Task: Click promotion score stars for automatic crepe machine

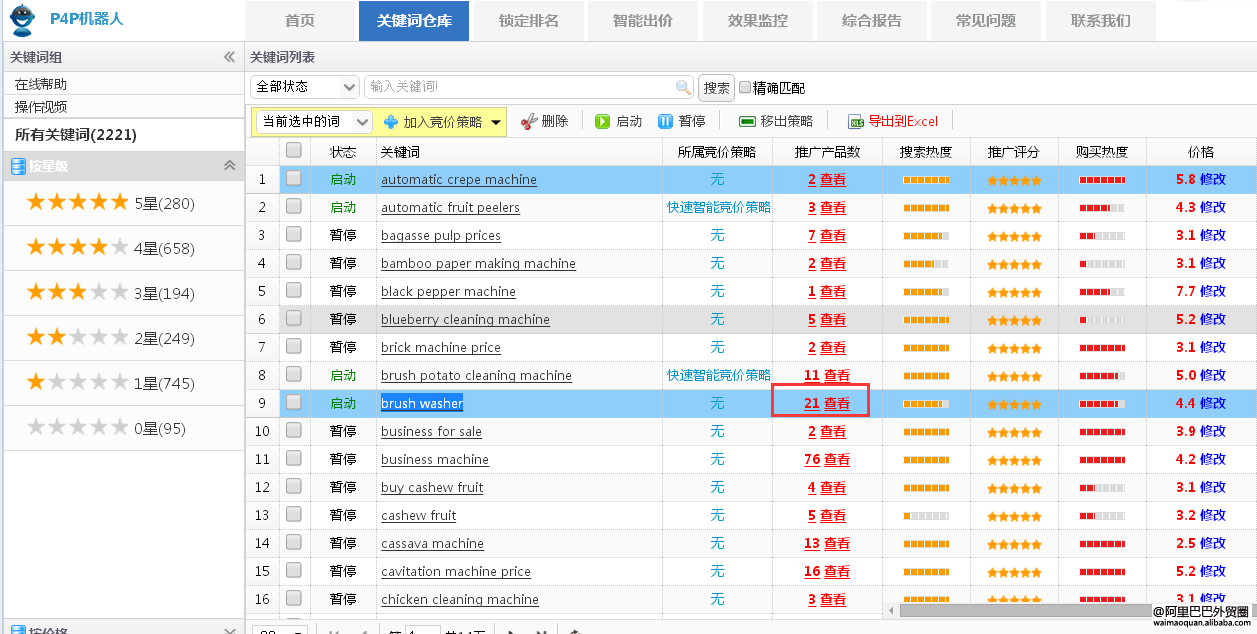Action: tap(1014, 181)
